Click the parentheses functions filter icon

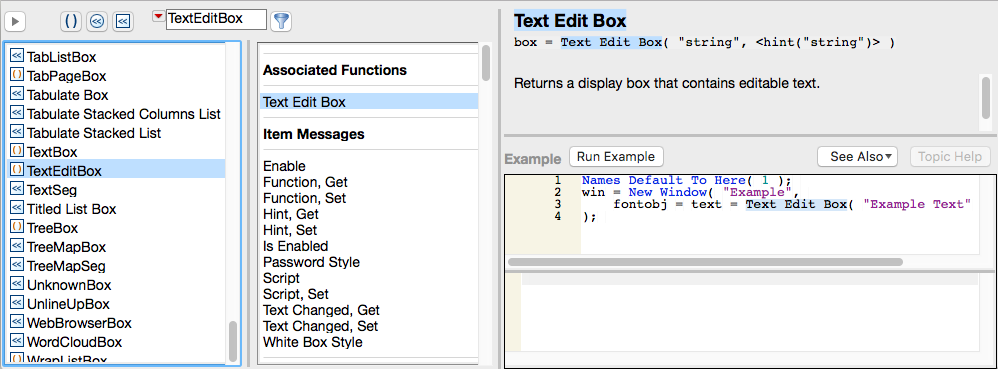click(x=71, y=22)
